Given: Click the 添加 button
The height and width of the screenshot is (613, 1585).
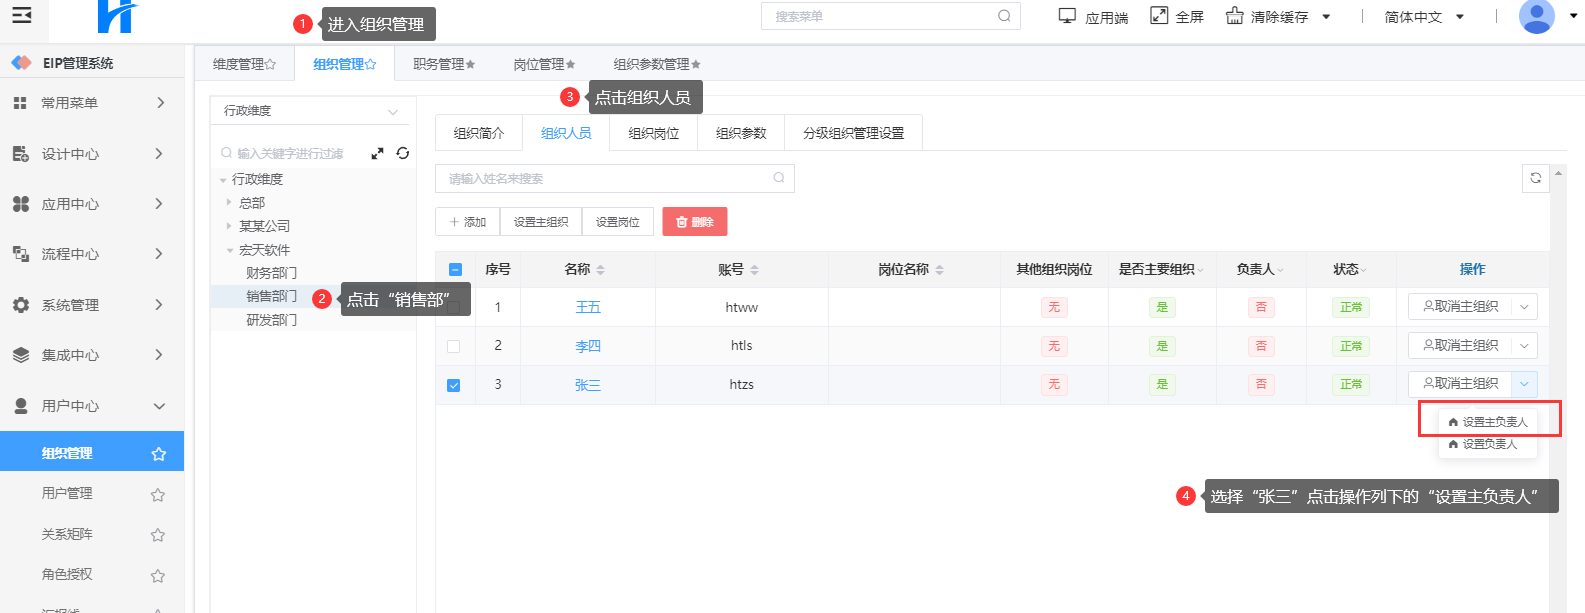Looking at the screenshot, I should [467, 222].
